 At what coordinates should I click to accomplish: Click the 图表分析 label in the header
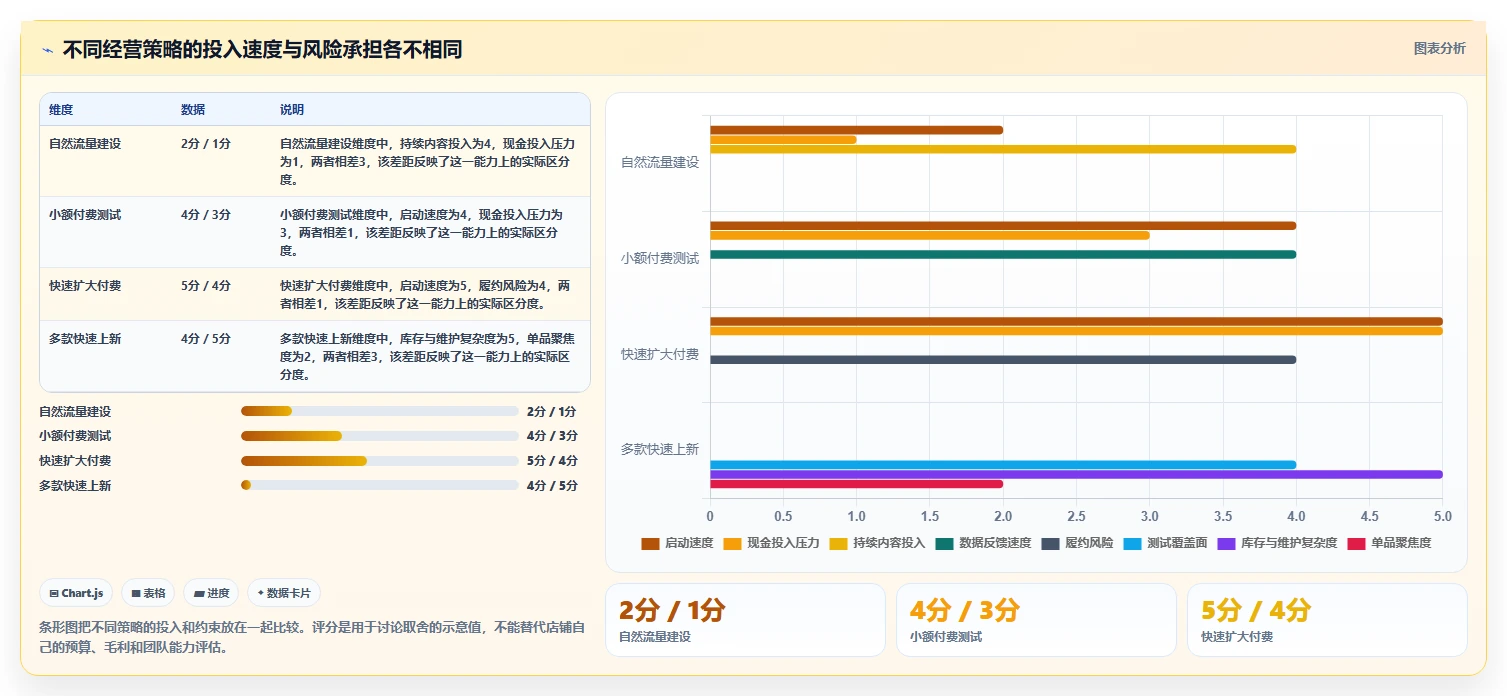click(x=1439, y=49)
